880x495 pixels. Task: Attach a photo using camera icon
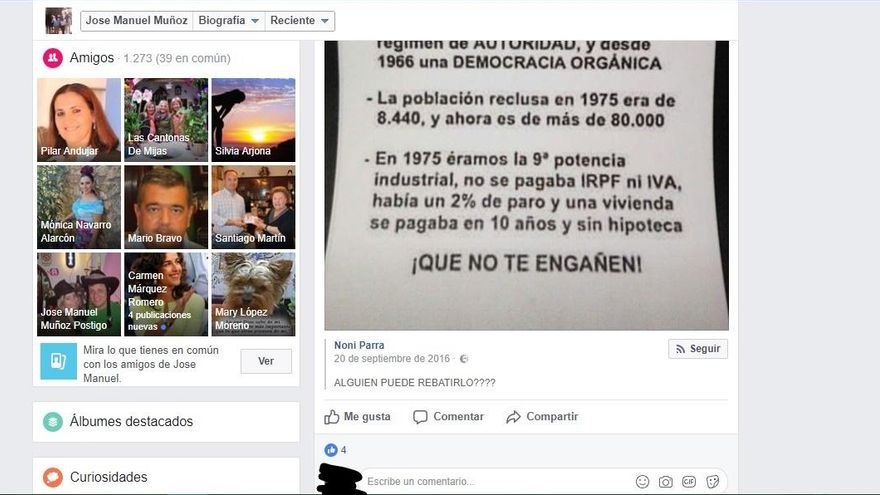click(x=666, y=482)
